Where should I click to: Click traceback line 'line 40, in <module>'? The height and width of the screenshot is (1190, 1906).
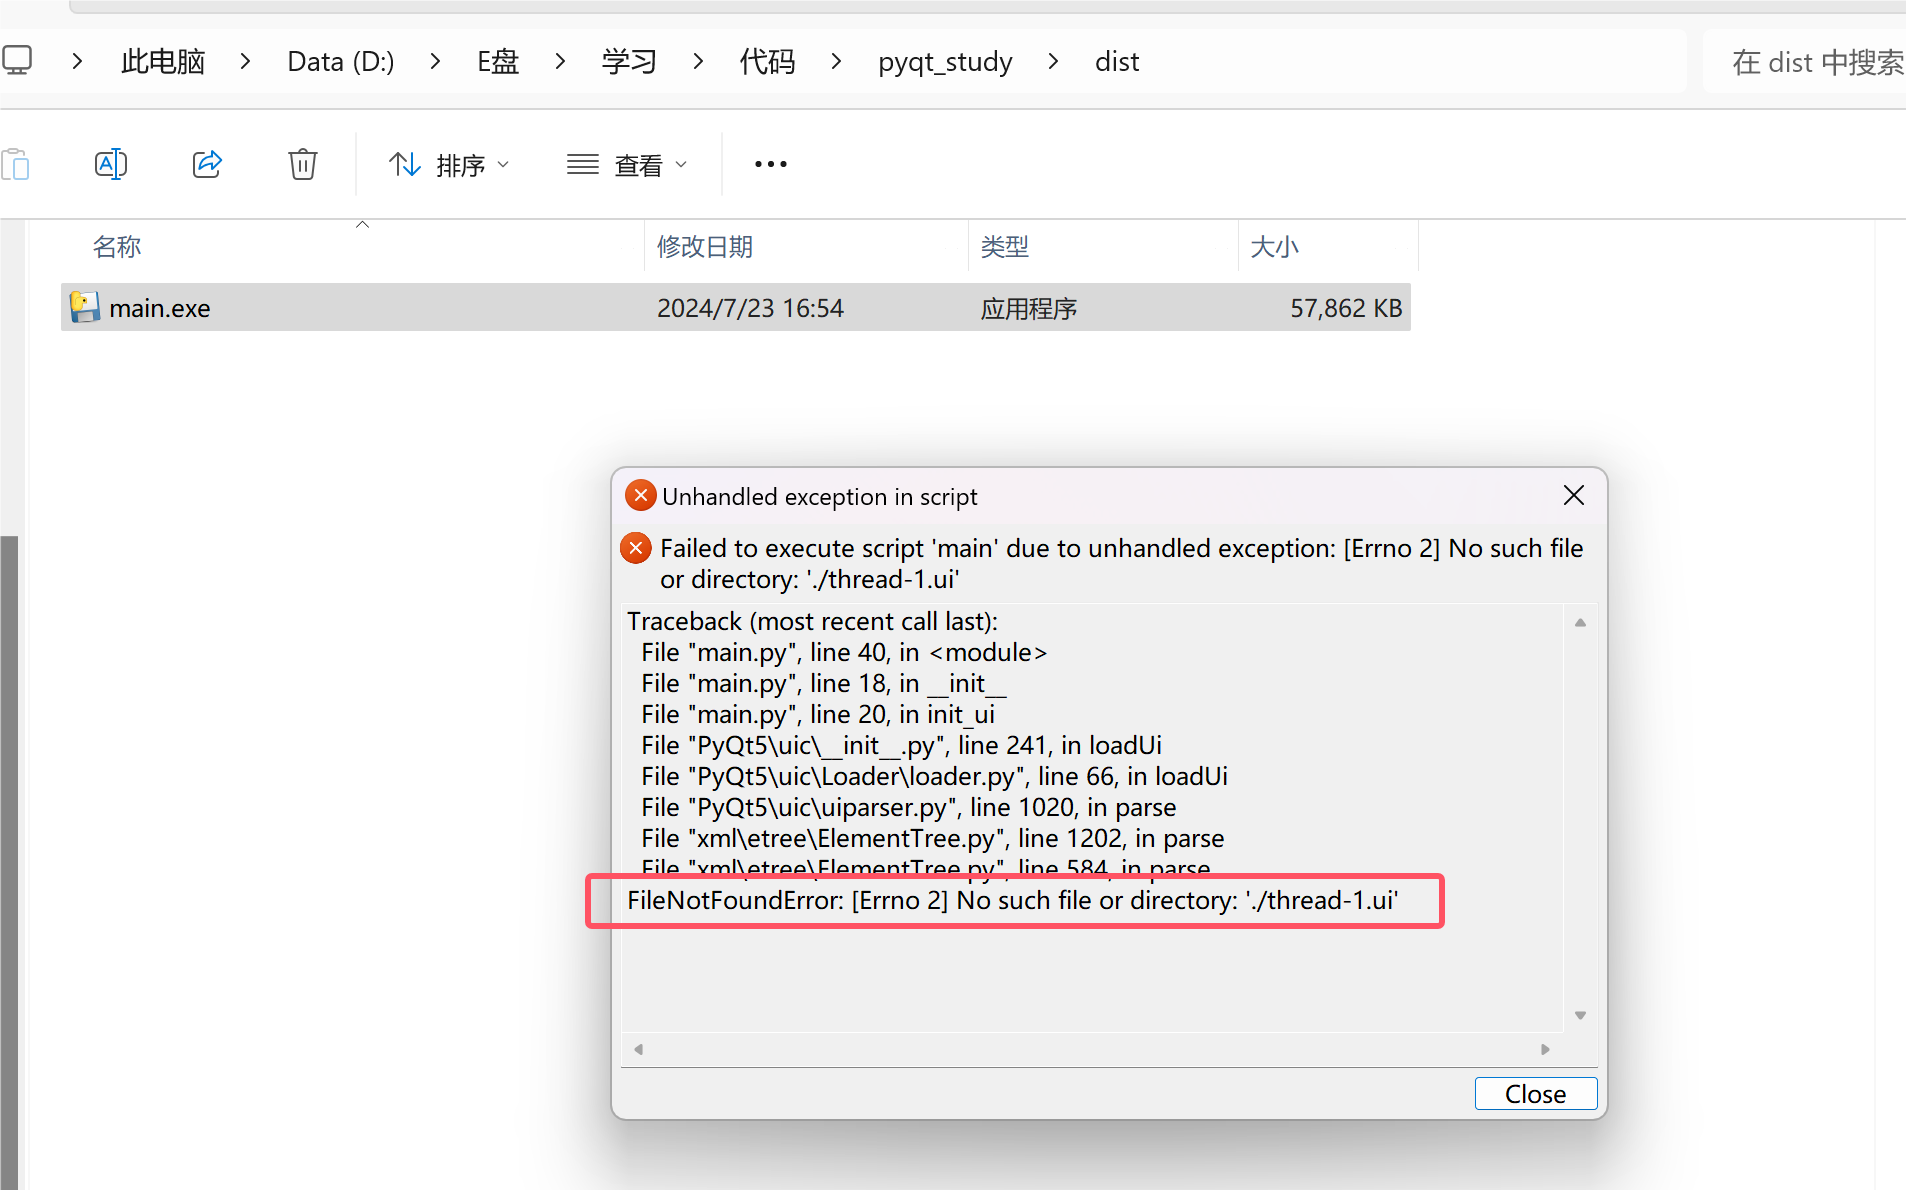(x=844, y=652)
